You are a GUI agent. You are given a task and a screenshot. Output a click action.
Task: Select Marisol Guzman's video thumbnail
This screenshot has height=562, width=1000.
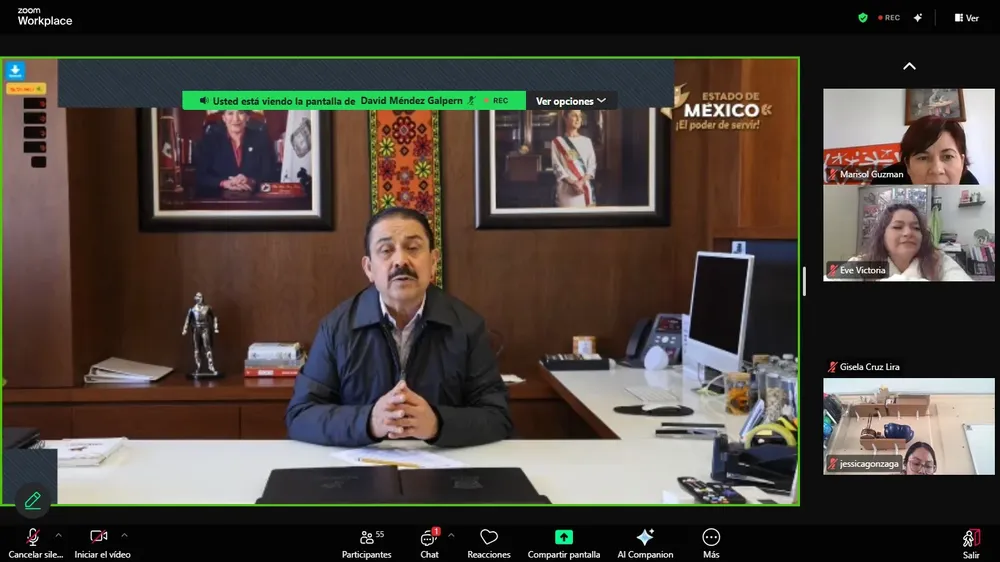[909, 136]
